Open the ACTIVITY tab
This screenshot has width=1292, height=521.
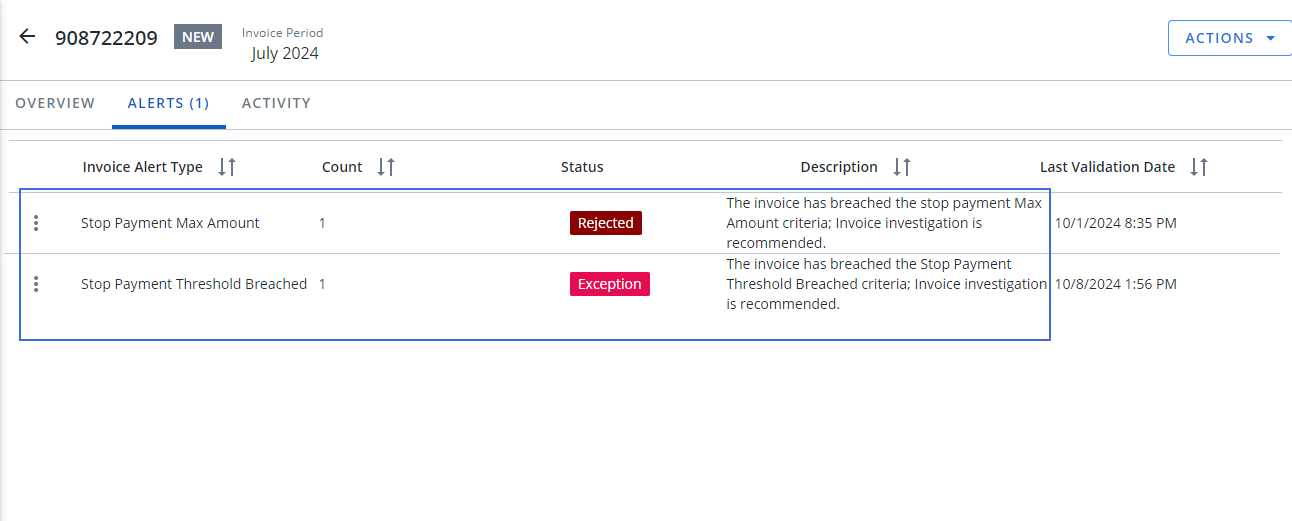[x=276, y=103]
